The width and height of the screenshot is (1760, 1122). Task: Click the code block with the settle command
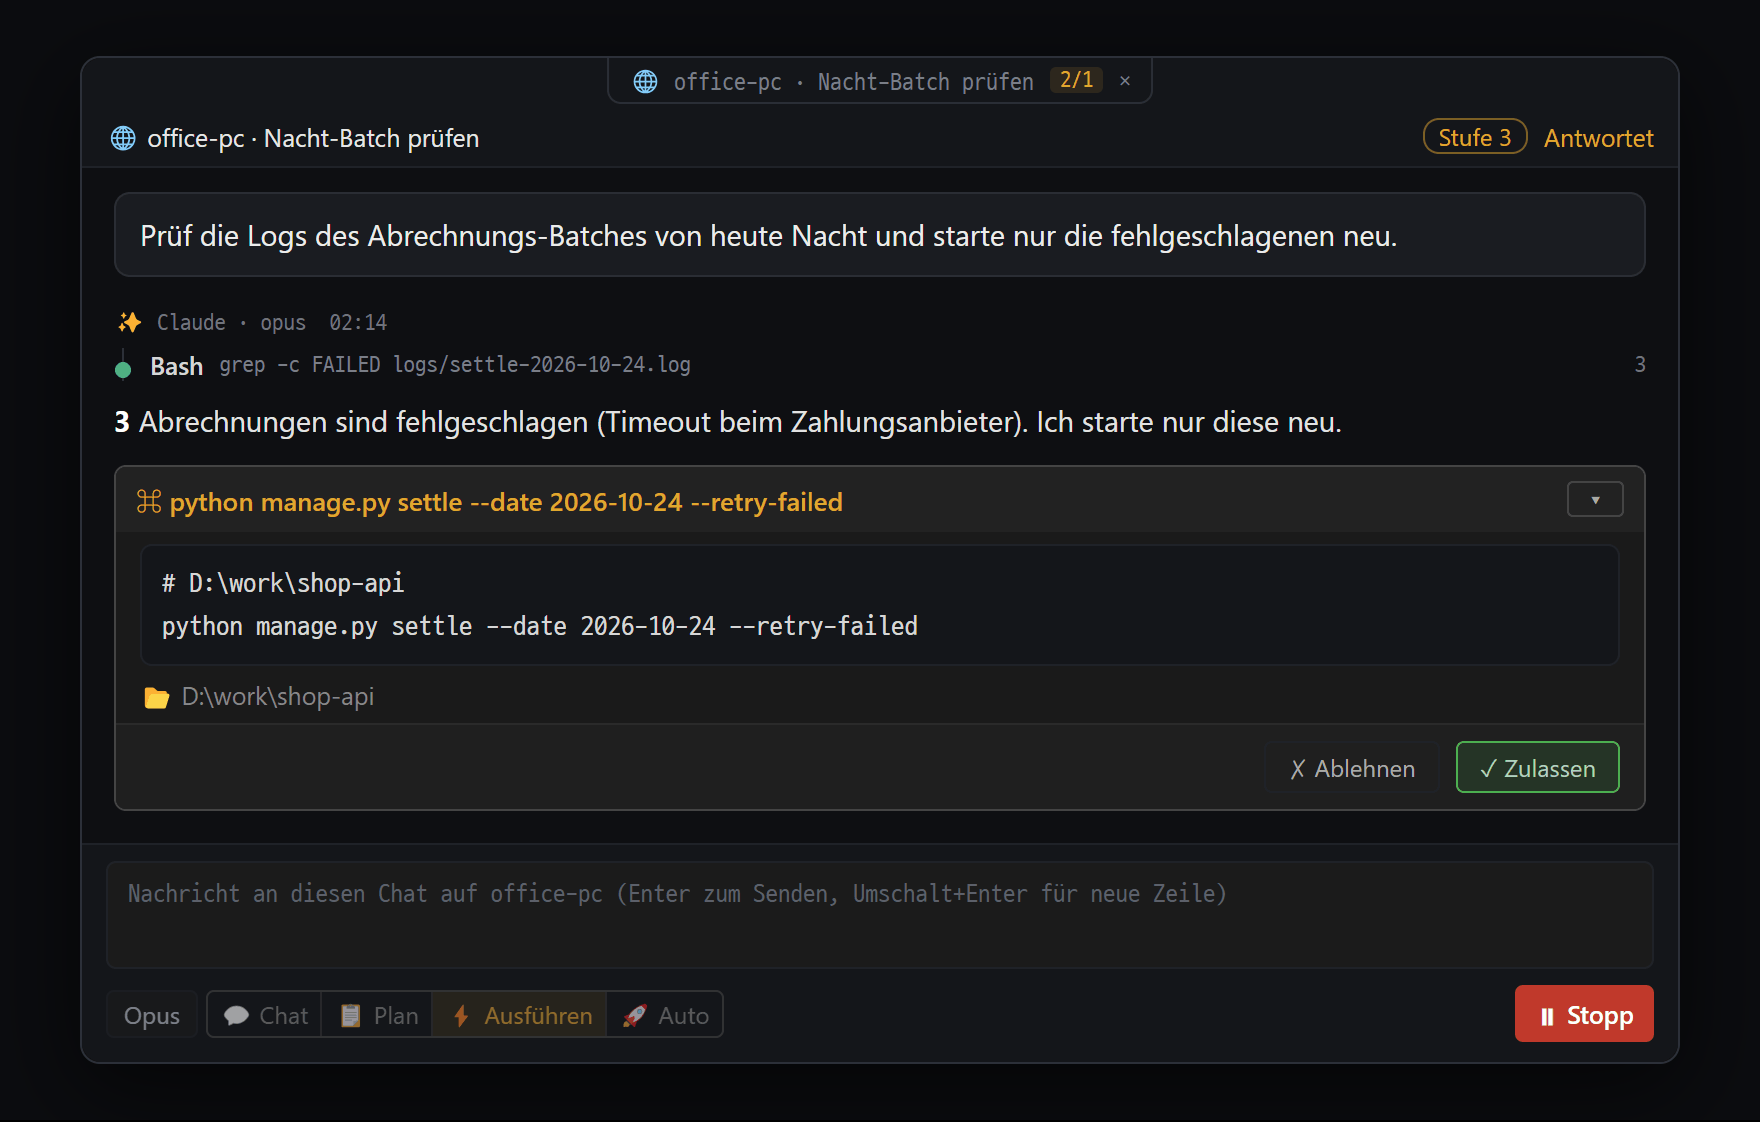pos(880,605)
